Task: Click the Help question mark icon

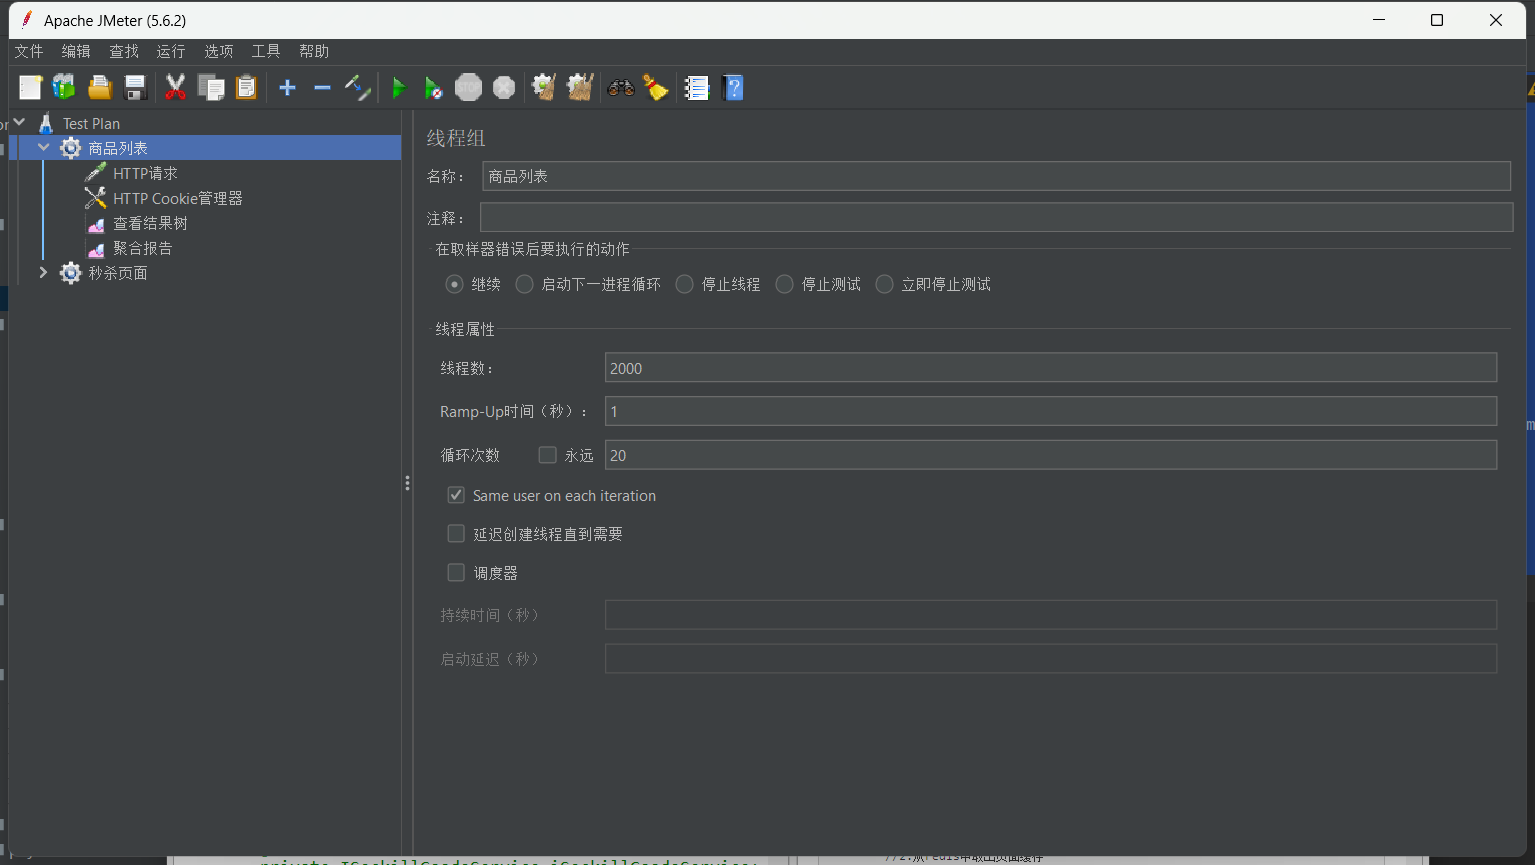Action: tap(733, 88)
